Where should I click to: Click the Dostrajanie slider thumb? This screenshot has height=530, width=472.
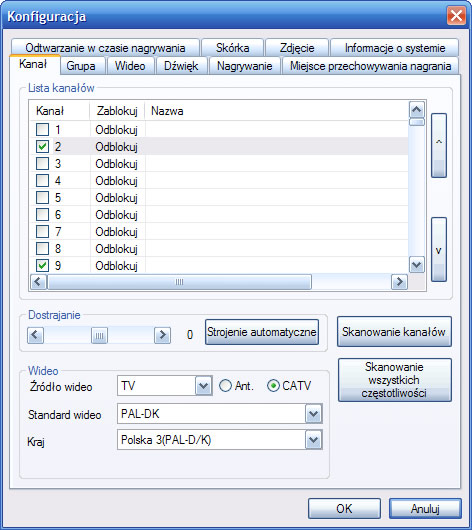coord(99,335)
